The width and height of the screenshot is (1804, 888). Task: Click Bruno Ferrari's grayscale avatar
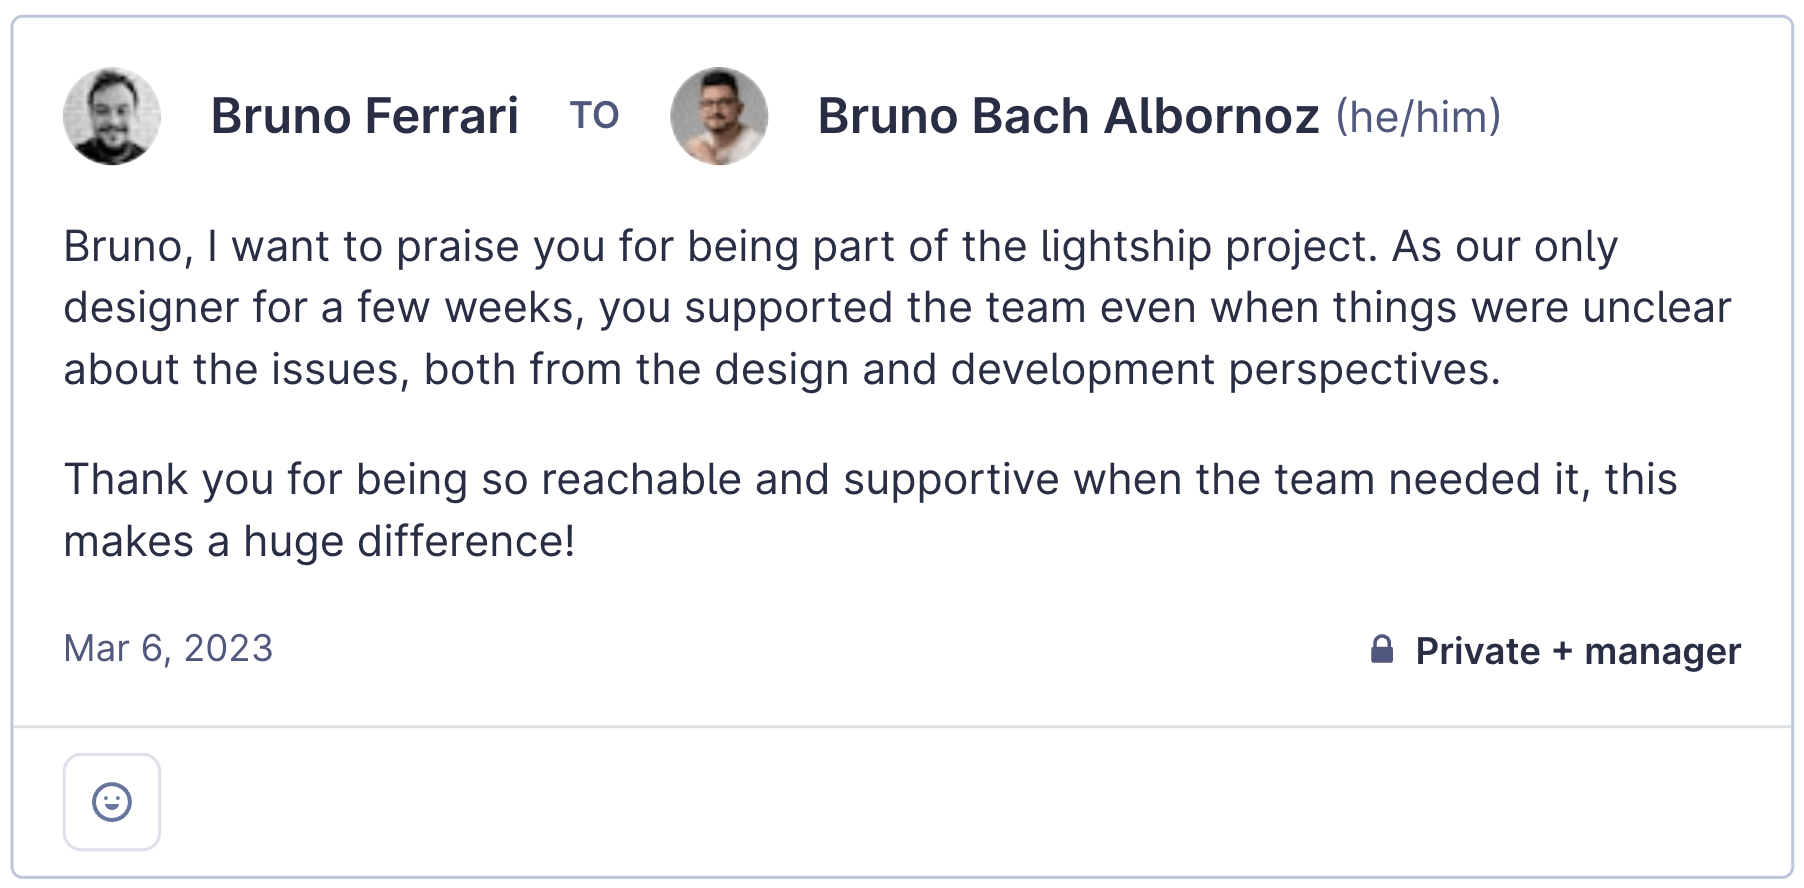(112, 116)
